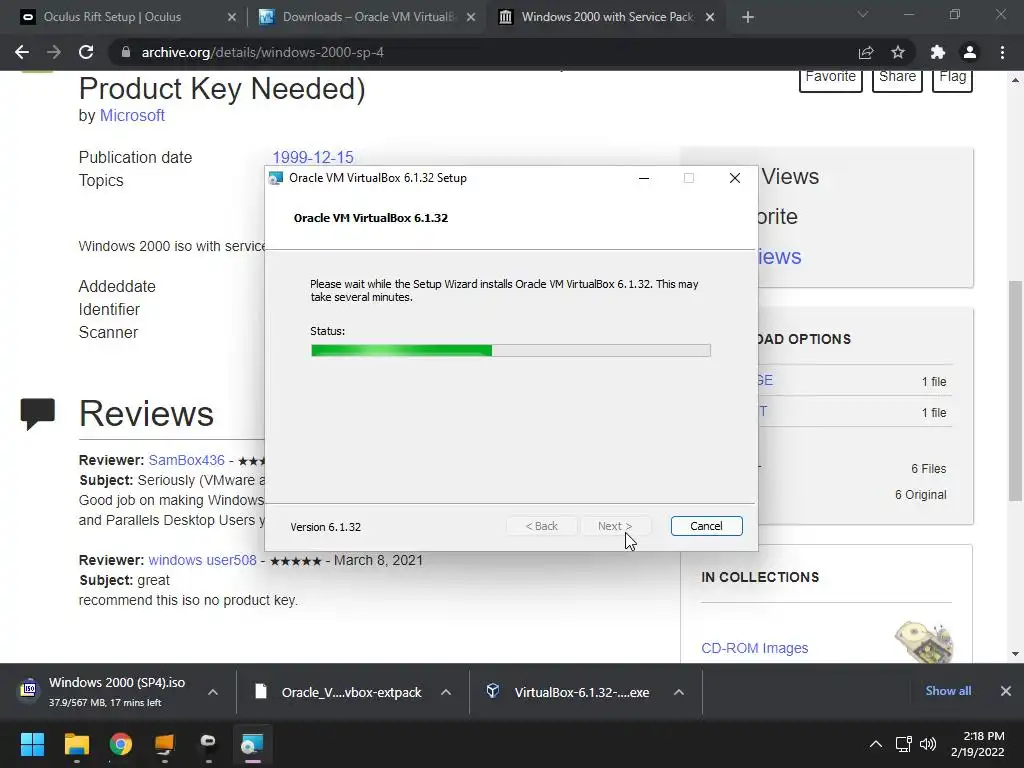The height and width of the screenshot is (768, 1024).
Task: Open the Oculus app on taskbar
Action: 208,744
